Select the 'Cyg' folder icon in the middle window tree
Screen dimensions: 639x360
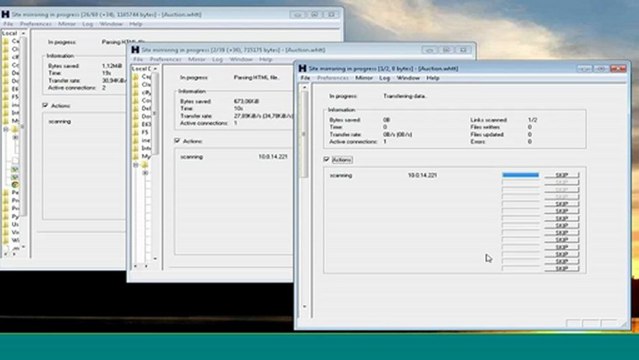coord(136,77)
